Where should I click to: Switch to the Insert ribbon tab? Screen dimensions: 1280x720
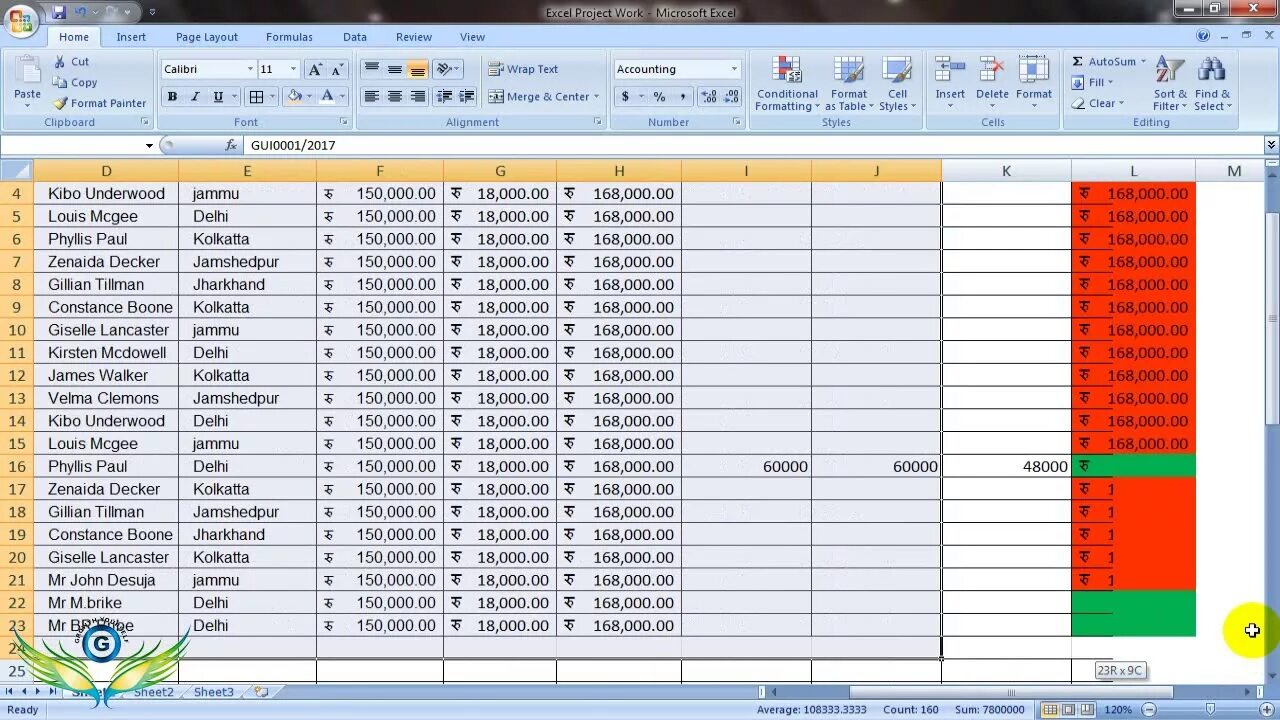click(131, 37)
